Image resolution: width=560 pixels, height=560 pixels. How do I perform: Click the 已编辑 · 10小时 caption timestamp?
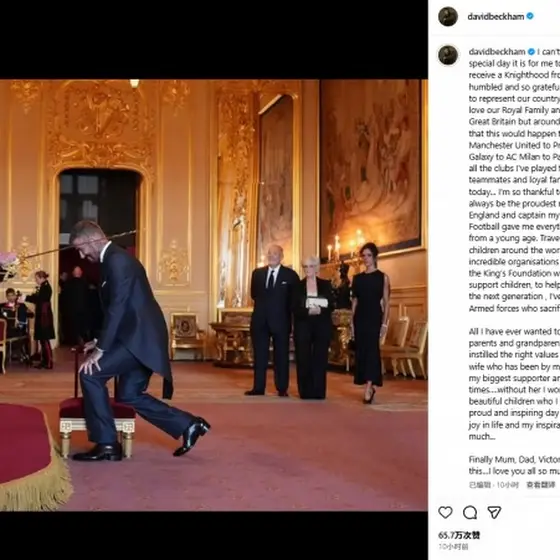pos(494,485)
